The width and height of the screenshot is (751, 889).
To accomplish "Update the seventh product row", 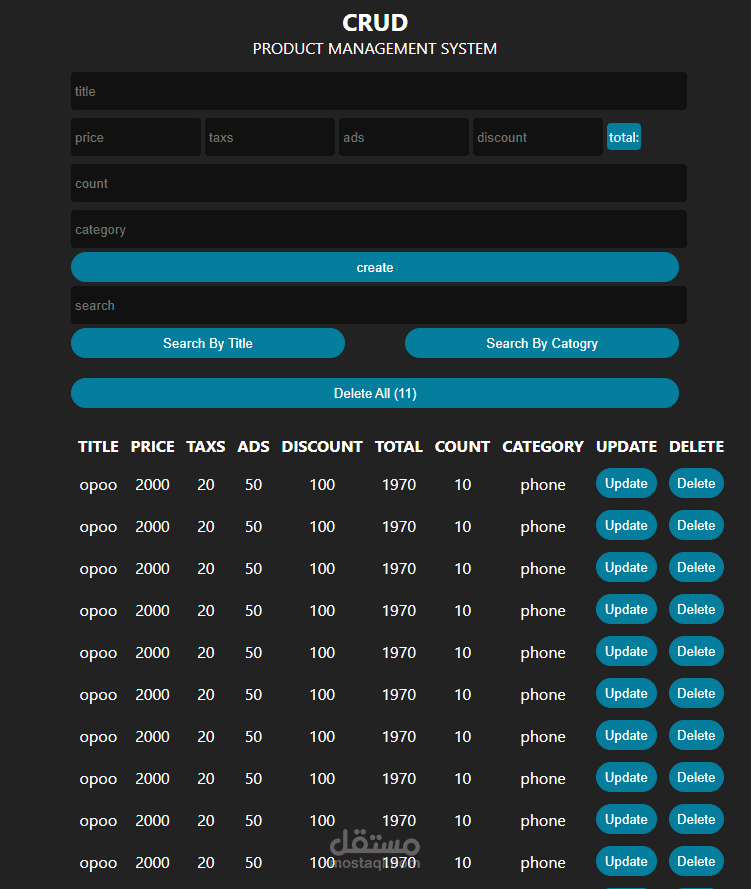I will [626, 735].
